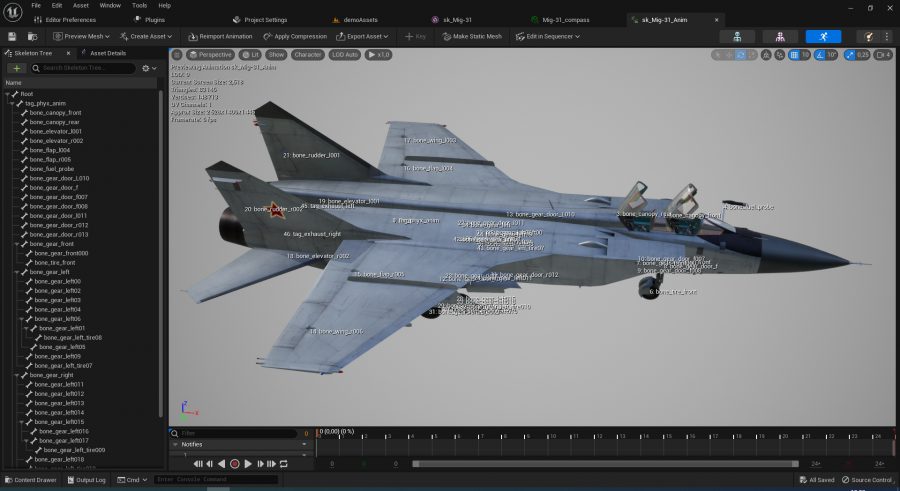
Task: Open the Window menu
Action: click(110, 5)
